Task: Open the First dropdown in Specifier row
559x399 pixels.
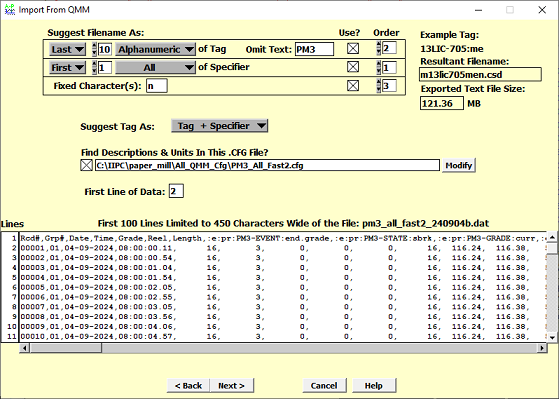Action: (67, 67)
